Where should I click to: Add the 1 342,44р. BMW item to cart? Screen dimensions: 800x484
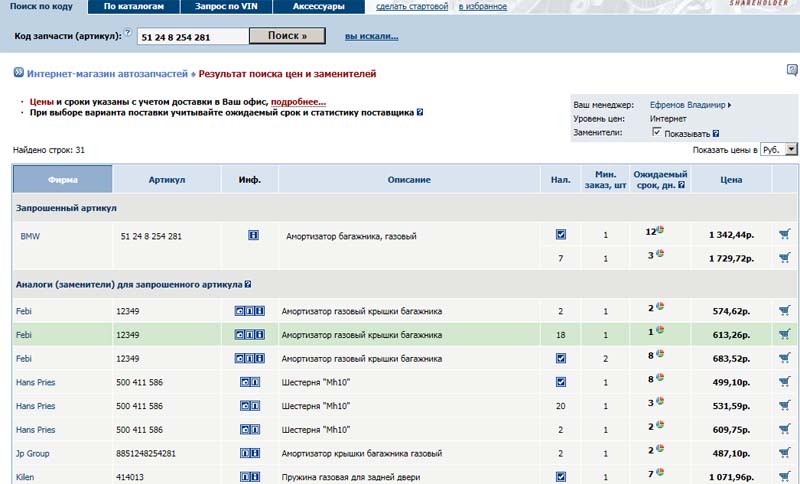coord(784,235)
